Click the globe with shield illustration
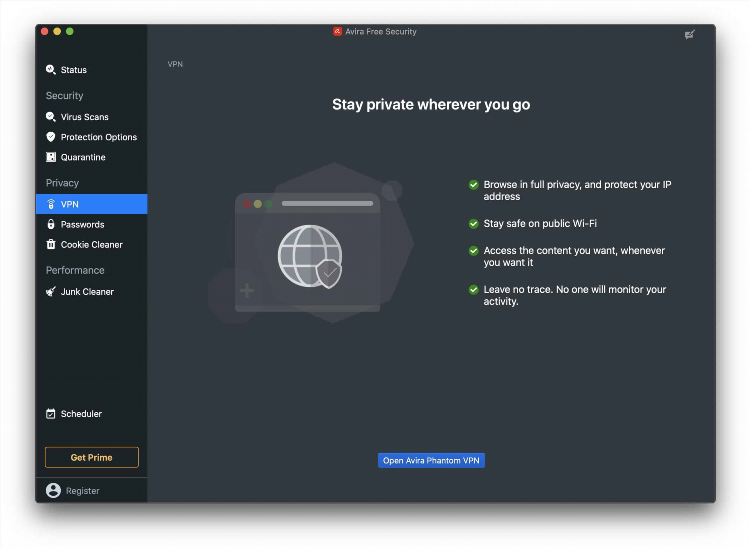The height and width of the screenshot is (549, 750). (x=310, y=256)
